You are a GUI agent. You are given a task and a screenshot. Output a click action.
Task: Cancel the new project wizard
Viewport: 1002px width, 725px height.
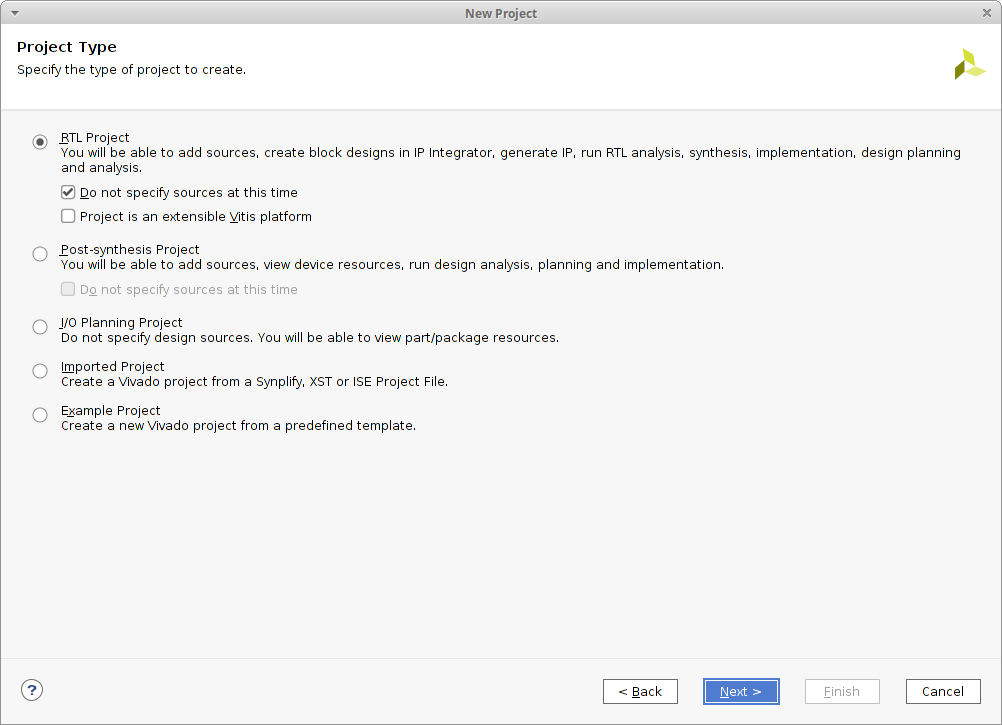coord(943,691)
